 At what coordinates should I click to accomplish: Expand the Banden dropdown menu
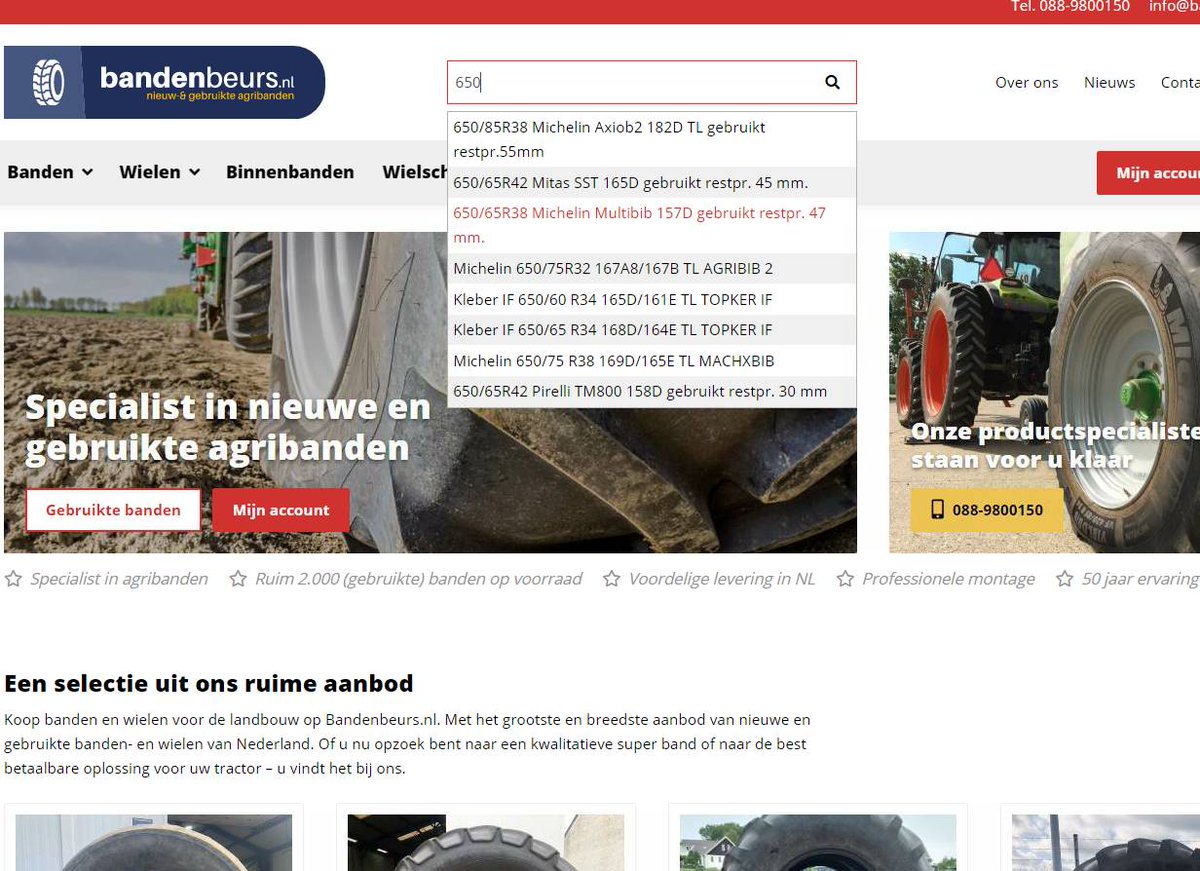[x=50, y=172]
